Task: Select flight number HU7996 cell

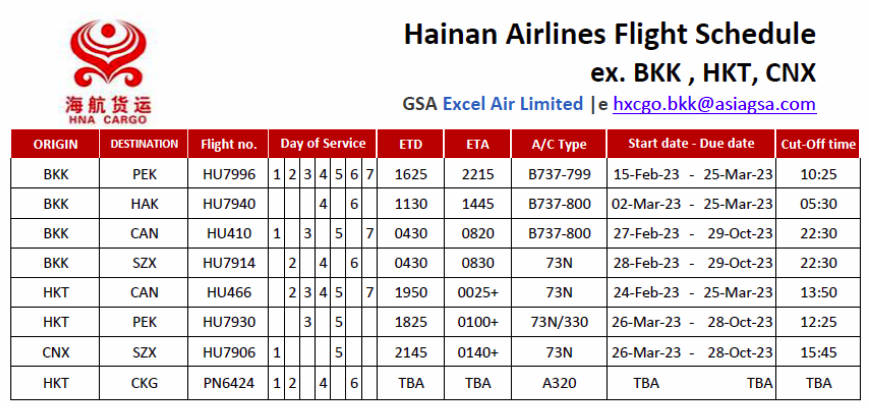Action: point(228,174)
